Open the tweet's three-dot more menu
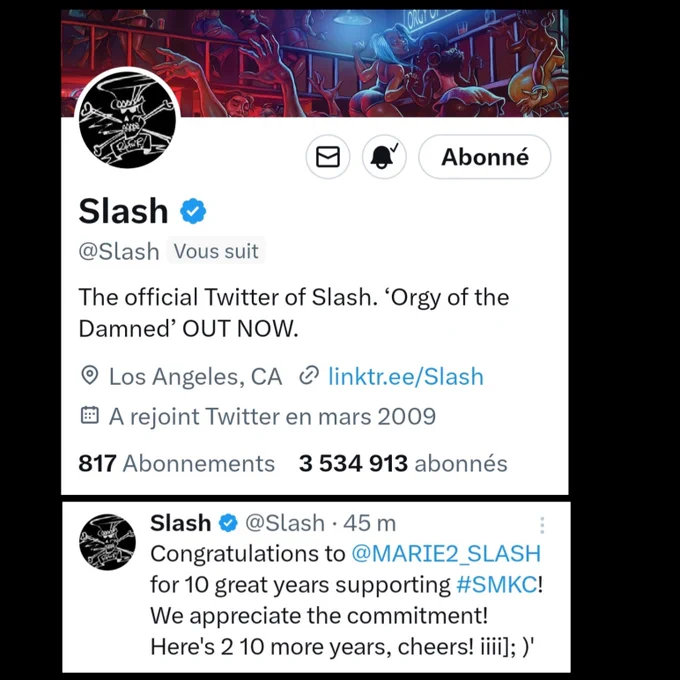Screen dimensions: 680x680 point(542,525)
